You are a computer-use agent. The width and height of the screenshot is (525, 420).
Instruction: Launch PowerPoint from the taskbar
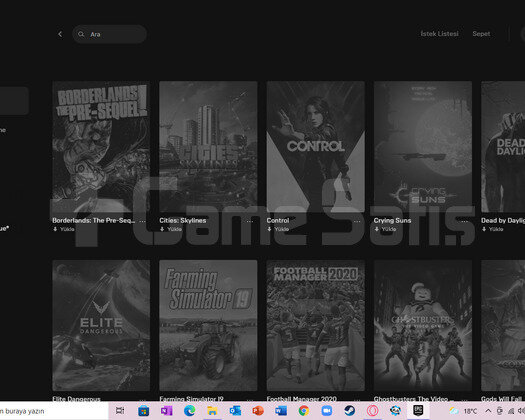[x=258, y=410]
